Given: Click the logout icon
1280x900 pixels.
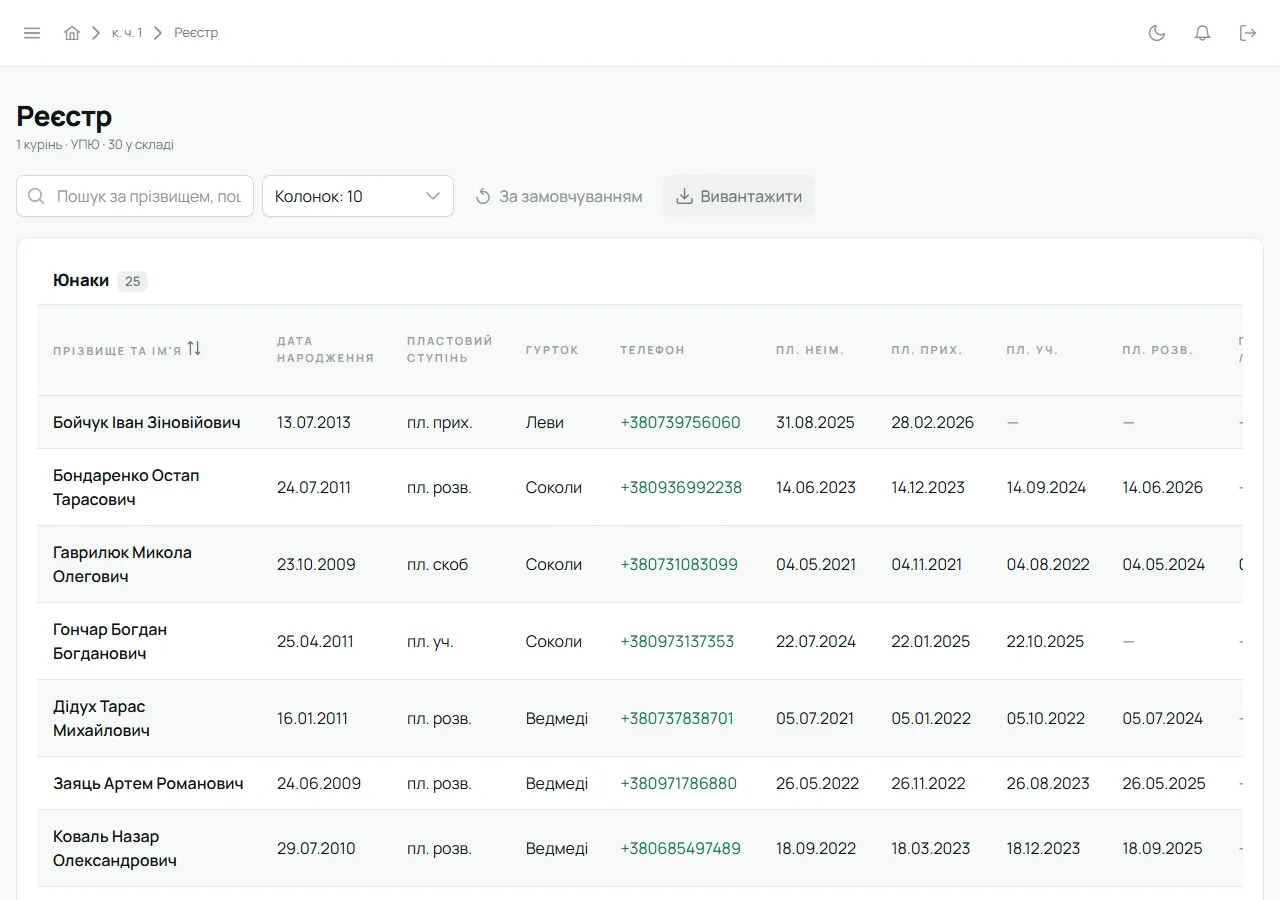Looking at the screenshot, I should pyautogui.click(x=1248, y=33).
